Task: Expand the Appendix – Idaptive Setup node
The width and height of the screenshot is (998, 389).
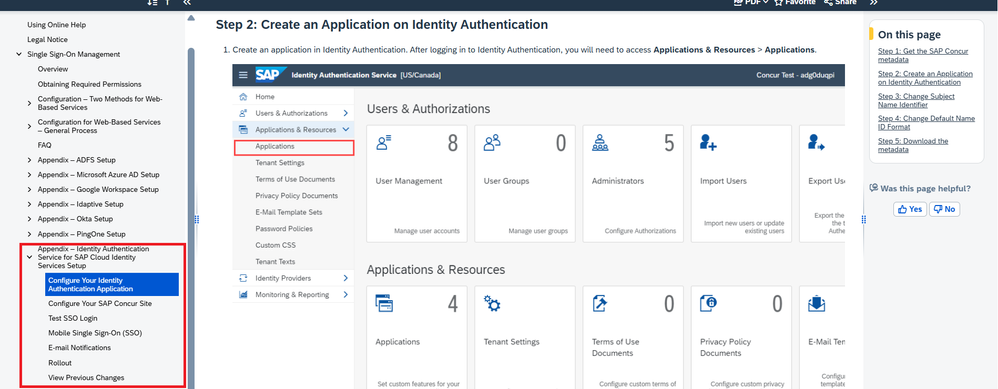Action: [x=29, y=204]
